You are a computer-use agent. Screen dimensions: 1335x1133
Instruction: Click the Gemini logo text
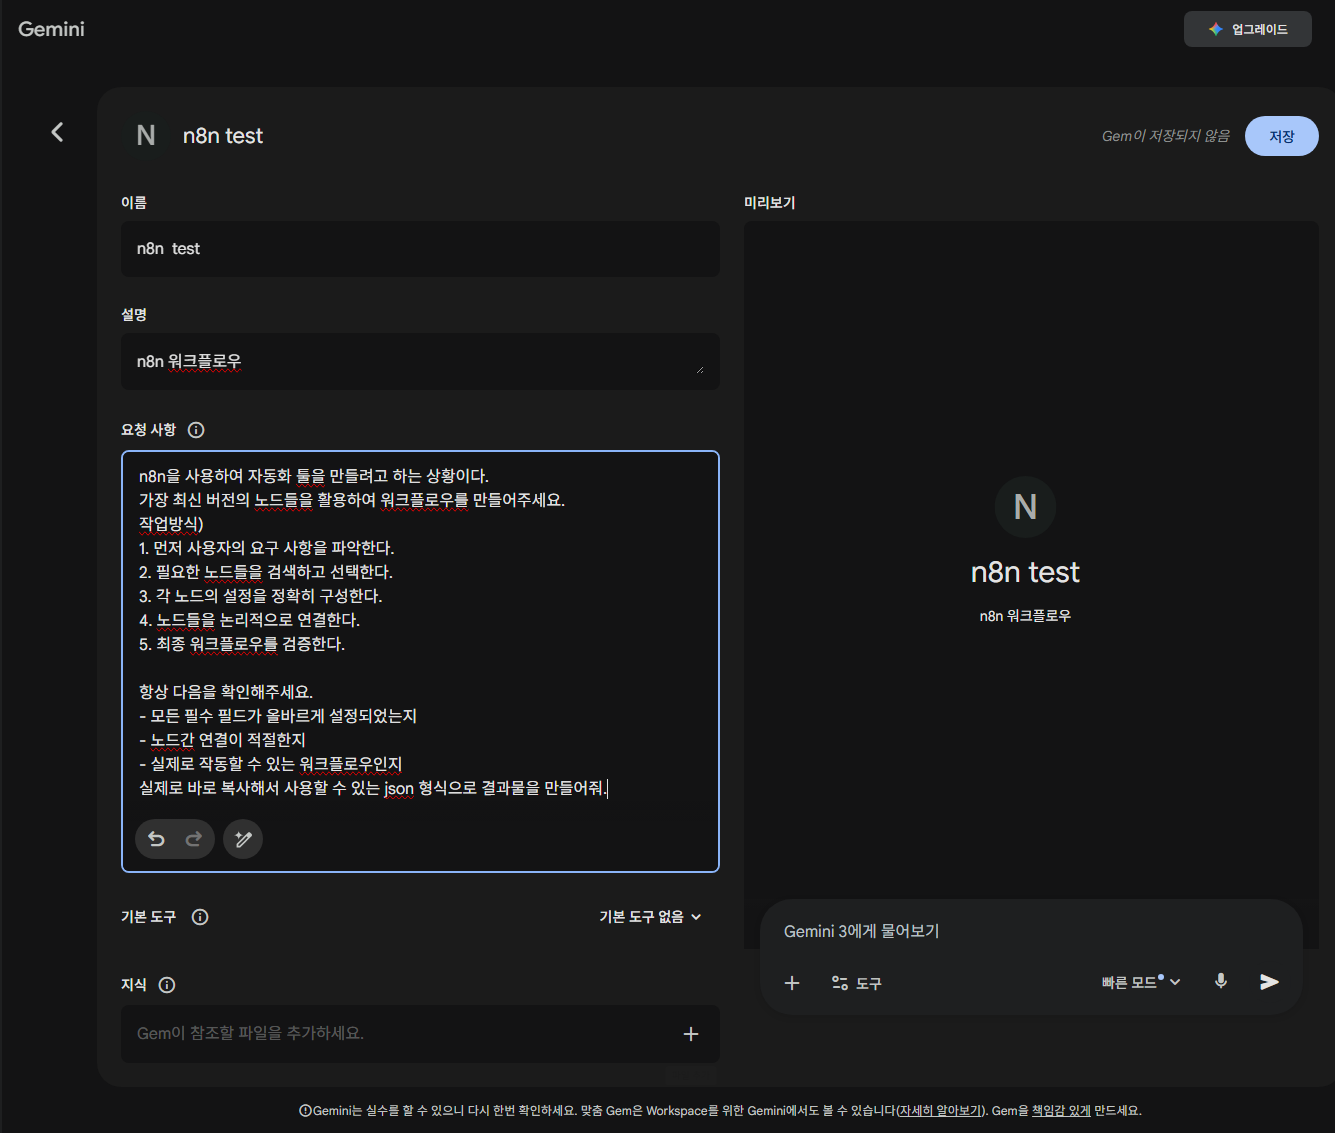click(51, 29)
